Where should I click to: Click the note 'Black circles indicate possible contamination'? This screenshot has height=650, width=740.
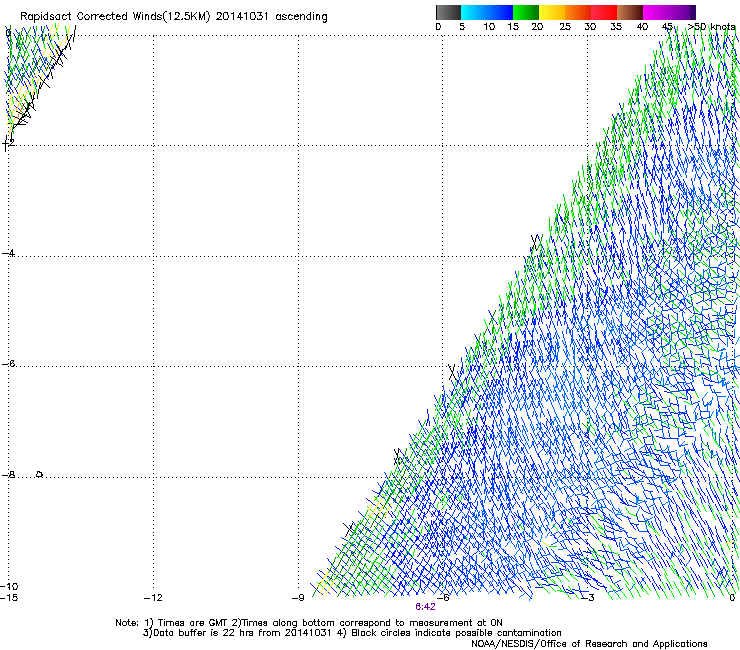[456, 633]
